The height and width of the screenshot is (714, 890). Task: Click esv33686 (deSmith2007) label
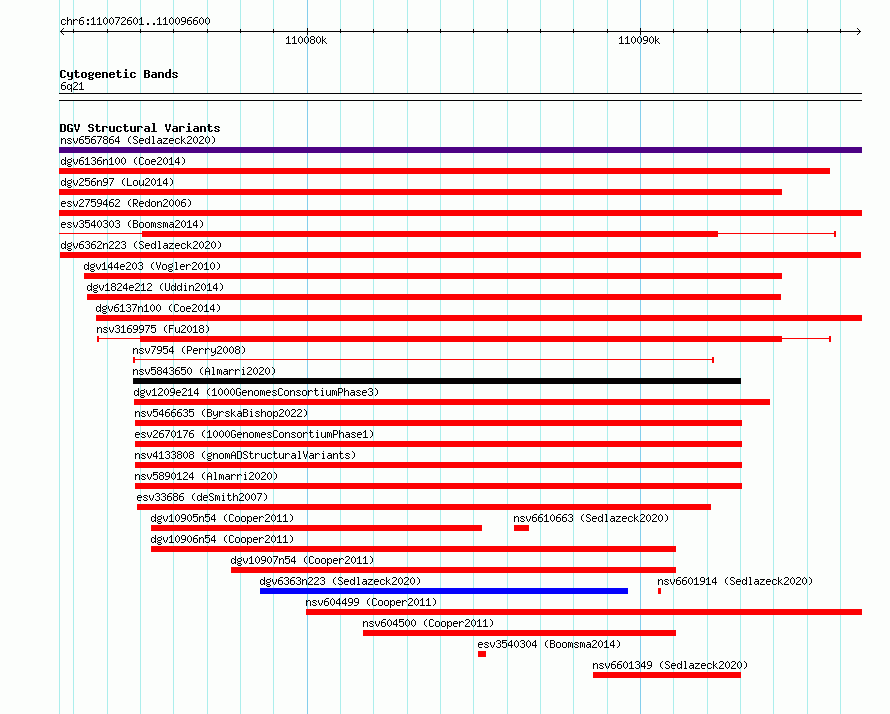point(202,497)
